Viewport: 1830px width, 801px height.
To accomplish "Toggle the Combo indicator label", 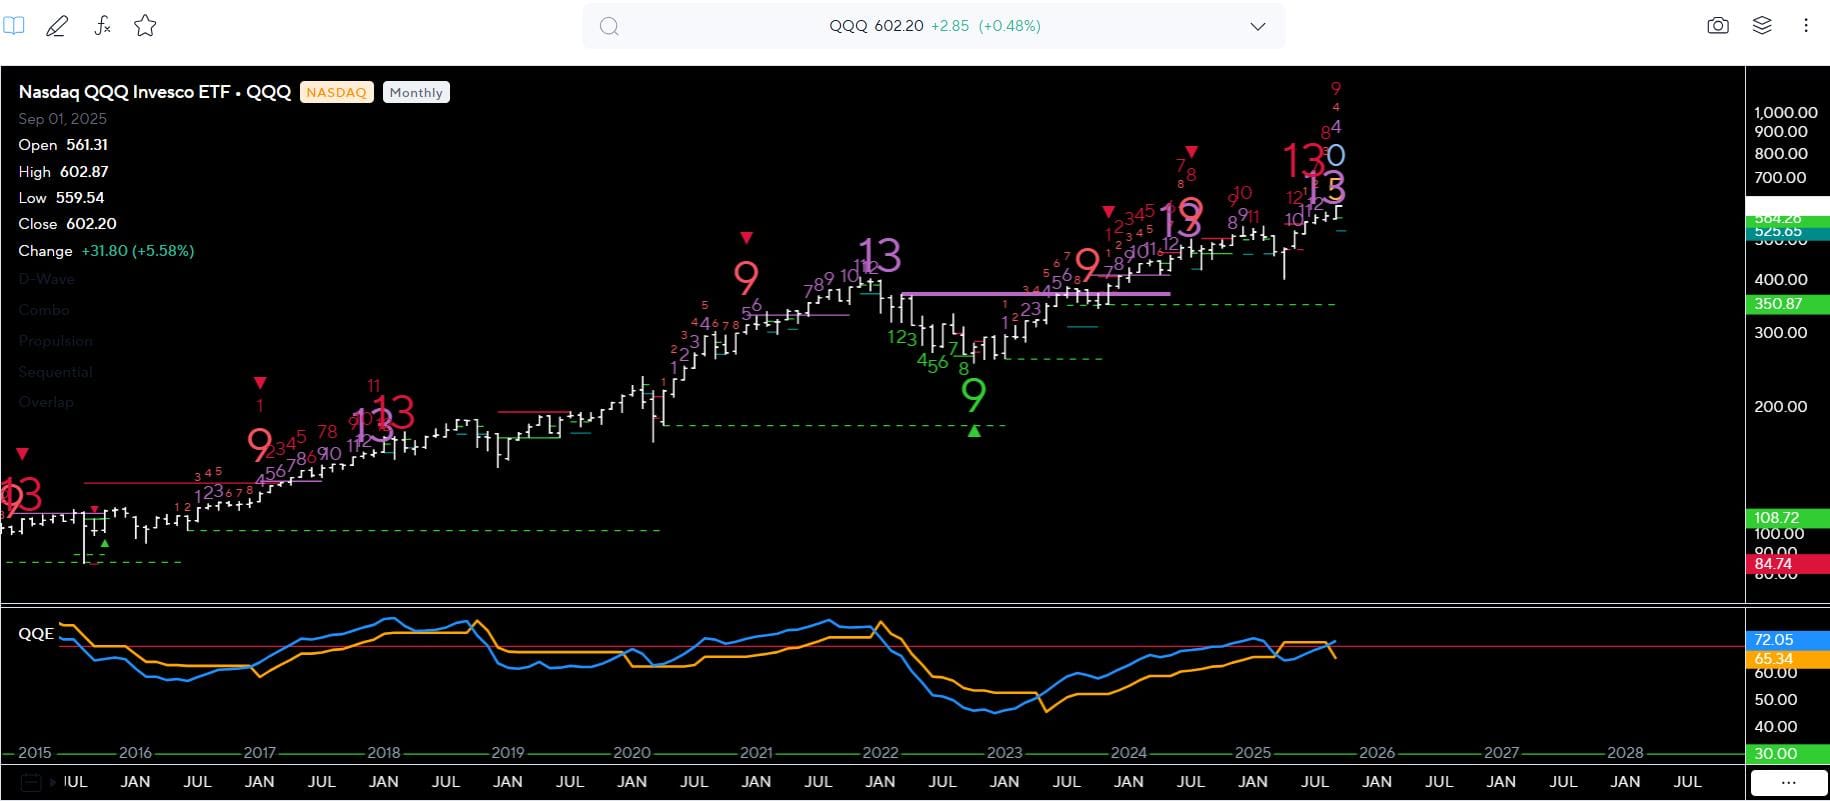I will coord(44,310).
